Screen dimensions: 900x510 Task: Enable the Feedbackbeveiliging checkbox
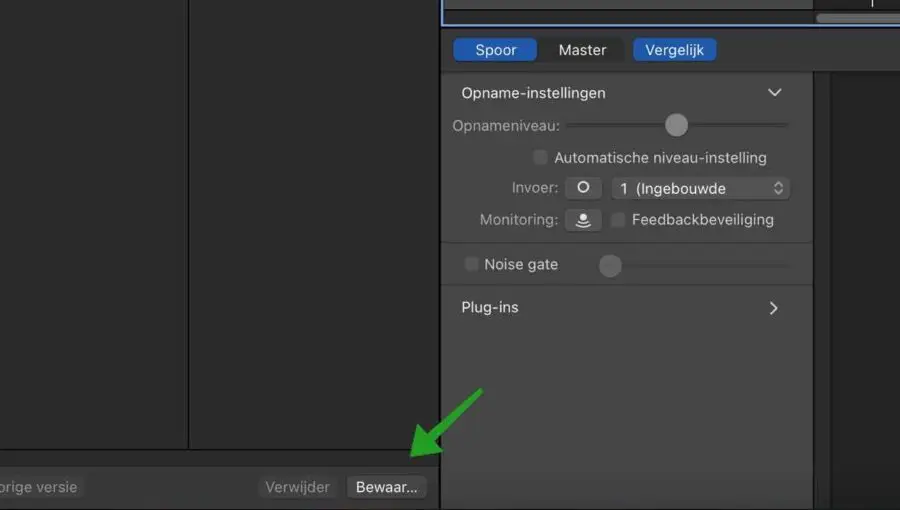[618, 220]
